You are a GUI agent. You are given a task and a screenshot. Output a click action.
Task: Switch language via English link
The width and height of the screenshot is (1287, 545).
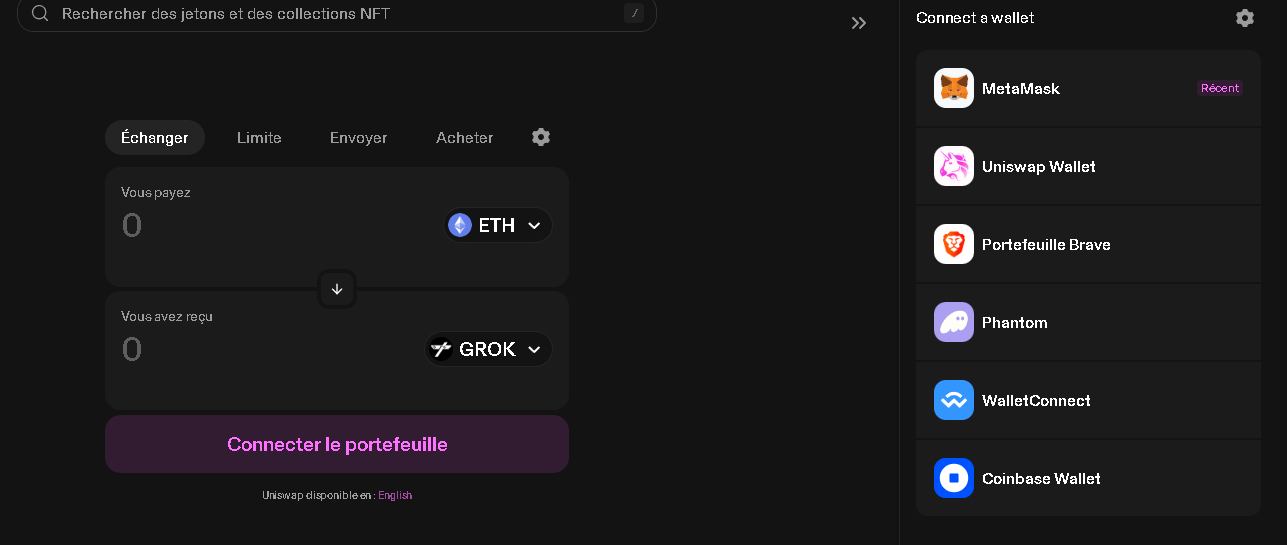coord(395,495)
